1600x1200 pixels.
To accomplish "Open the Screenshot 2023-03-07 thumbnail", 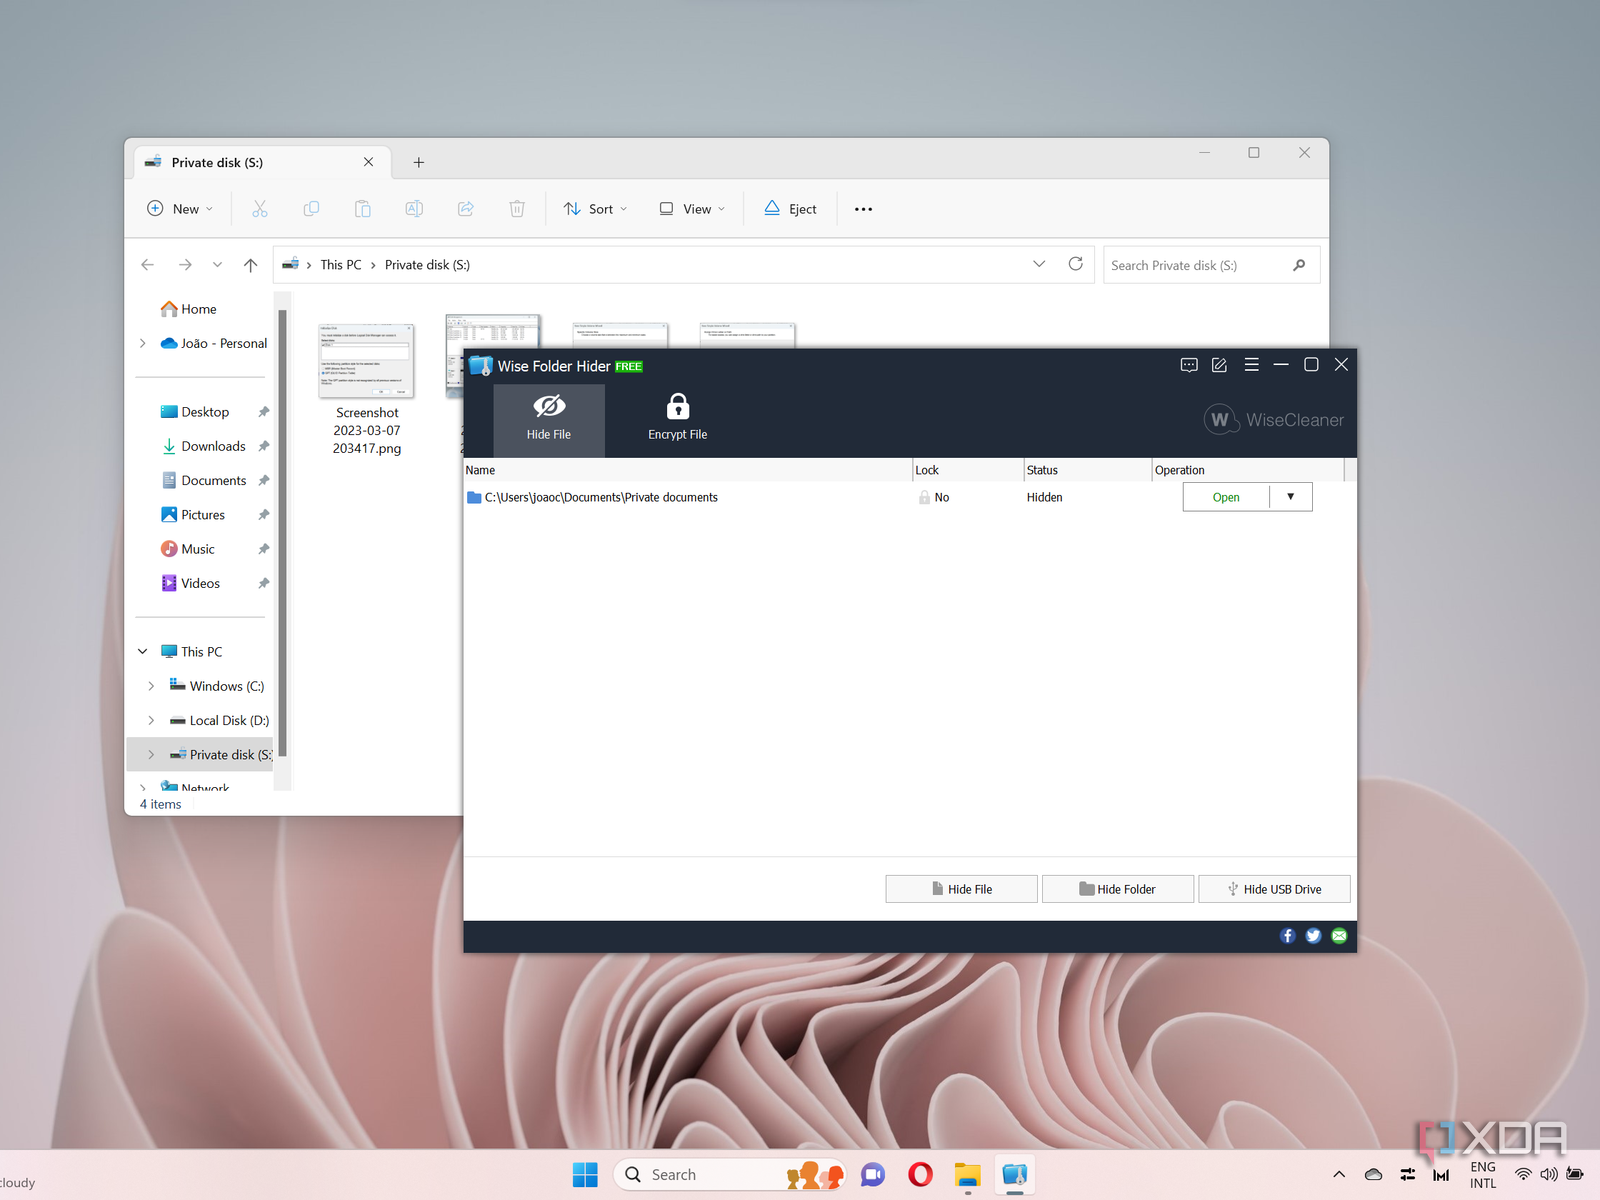I will pos(366,361).
